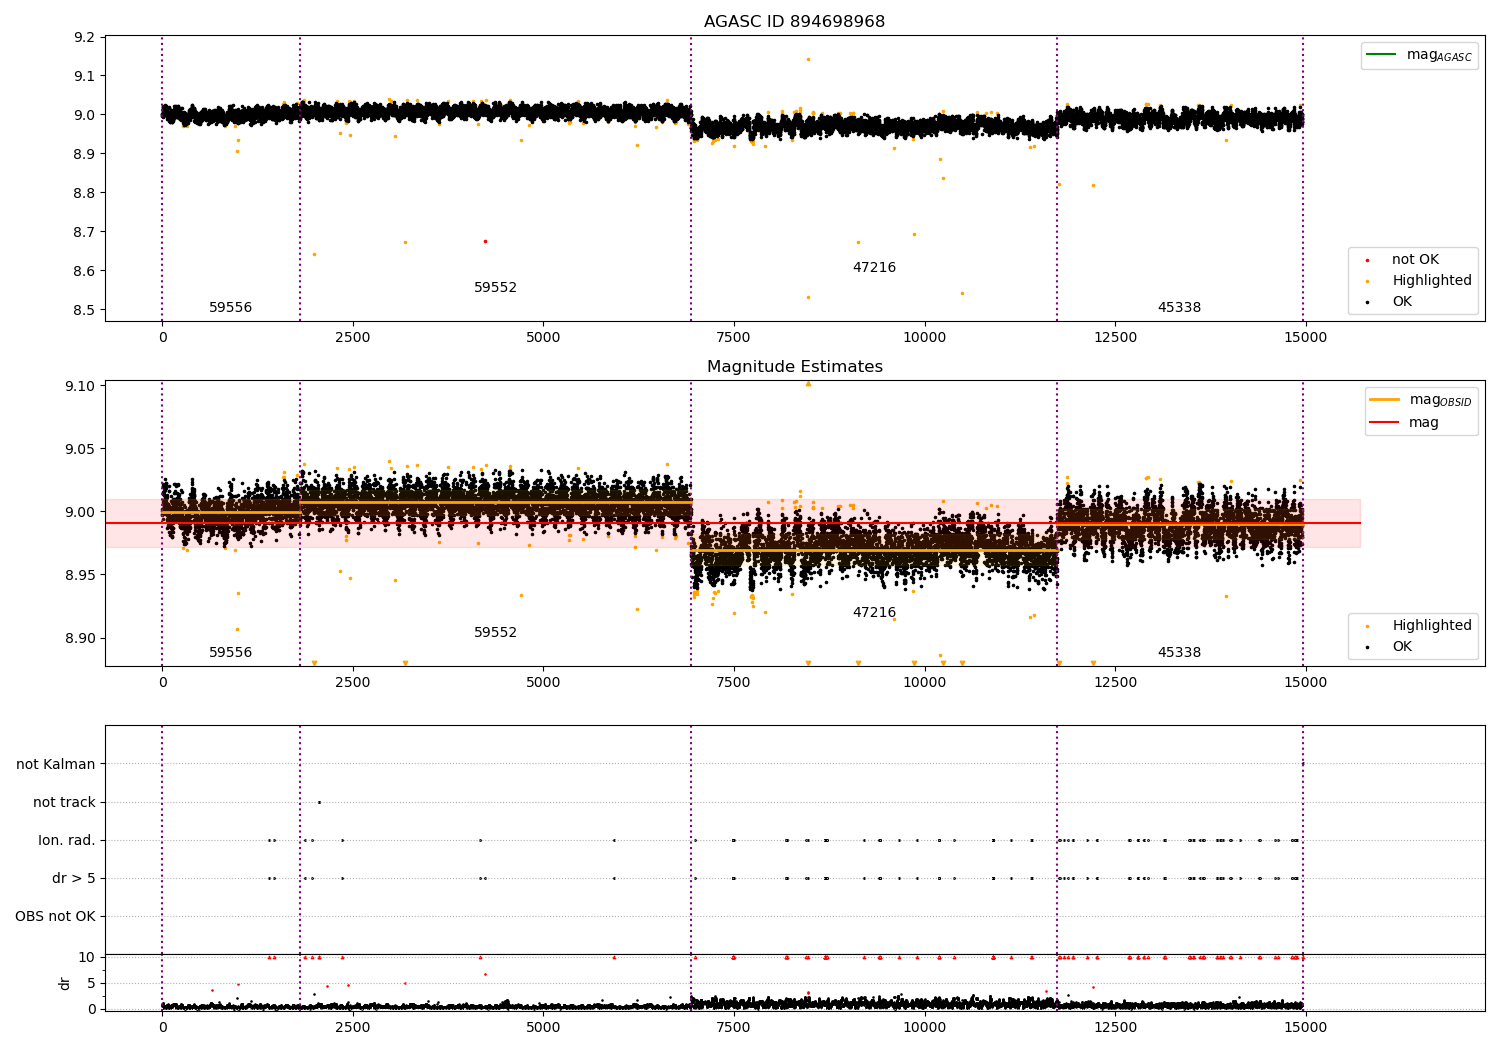Image resolution: width=1500 pixels, height=1050 pixels.
Task: Click the 8.7 y-axis tick label
Action: [x=85, y=232]
